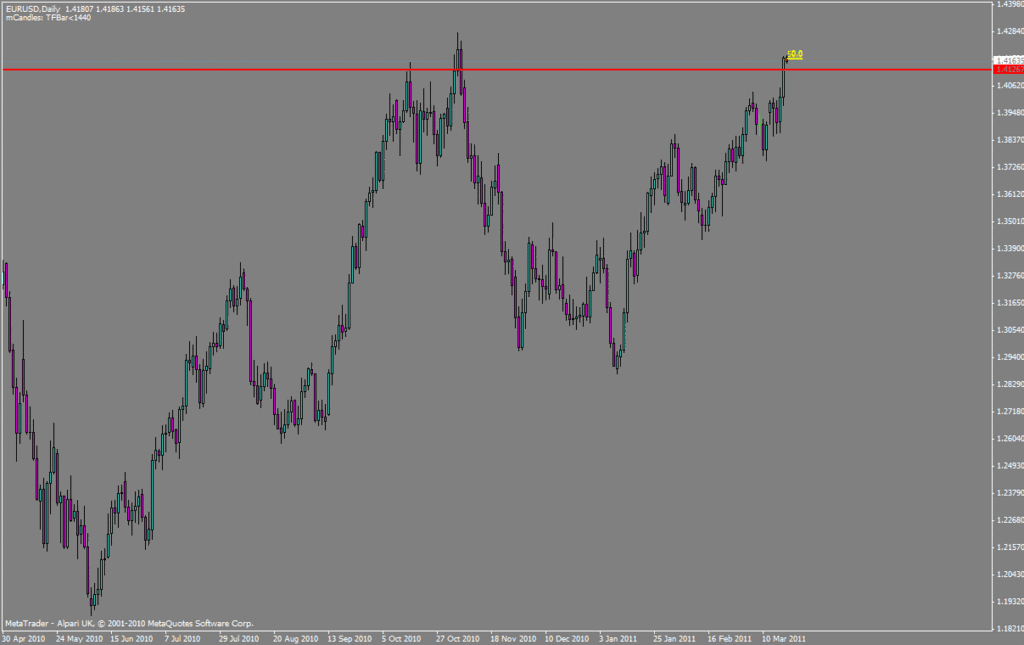Click the 29 Jul 2010 date label
Image resolution: width=1024 pixels, height=645 pixels.
coord(238,638)
